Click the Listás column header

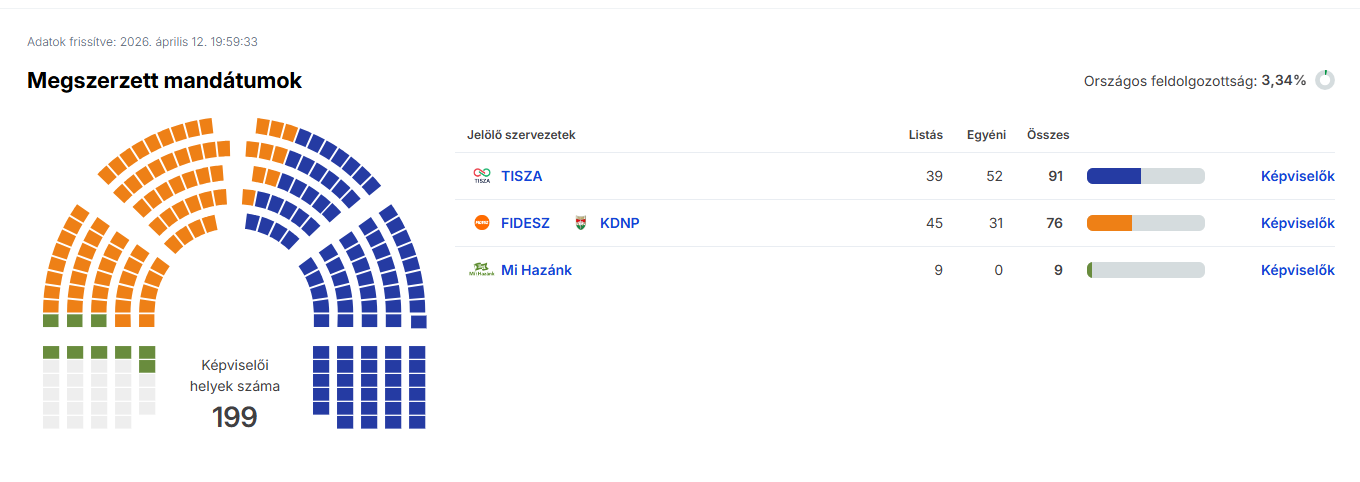(925, 135)
